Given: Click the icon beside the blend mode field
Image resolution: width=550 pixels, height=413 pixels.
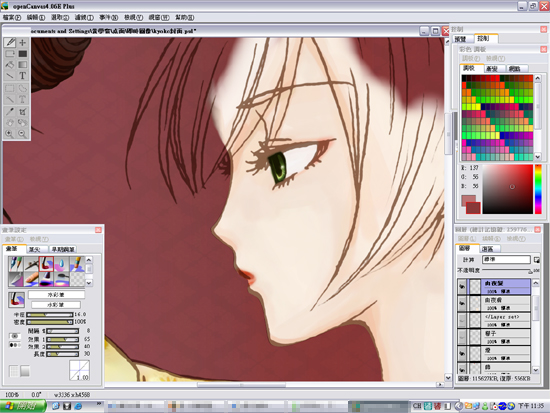Looking at the screenshot, I should click(x=536, y=260).
